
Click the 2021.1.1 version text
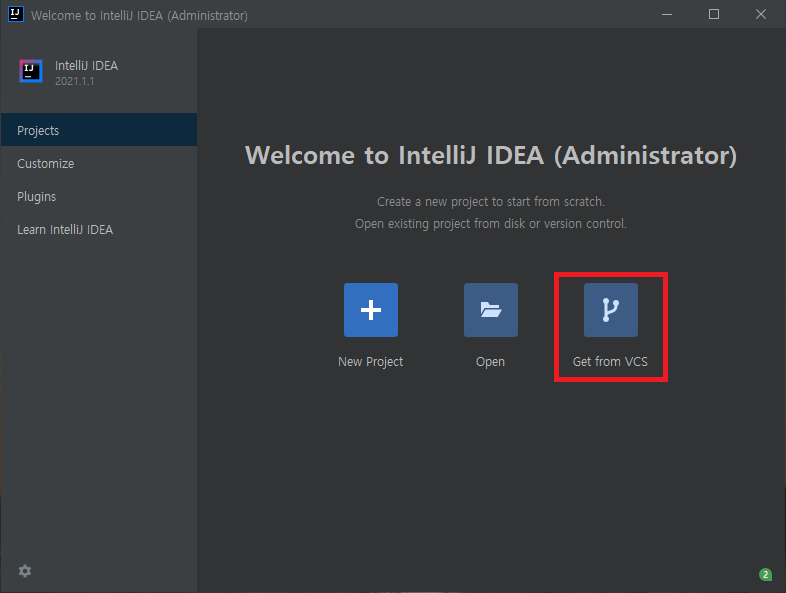point(74,81)
